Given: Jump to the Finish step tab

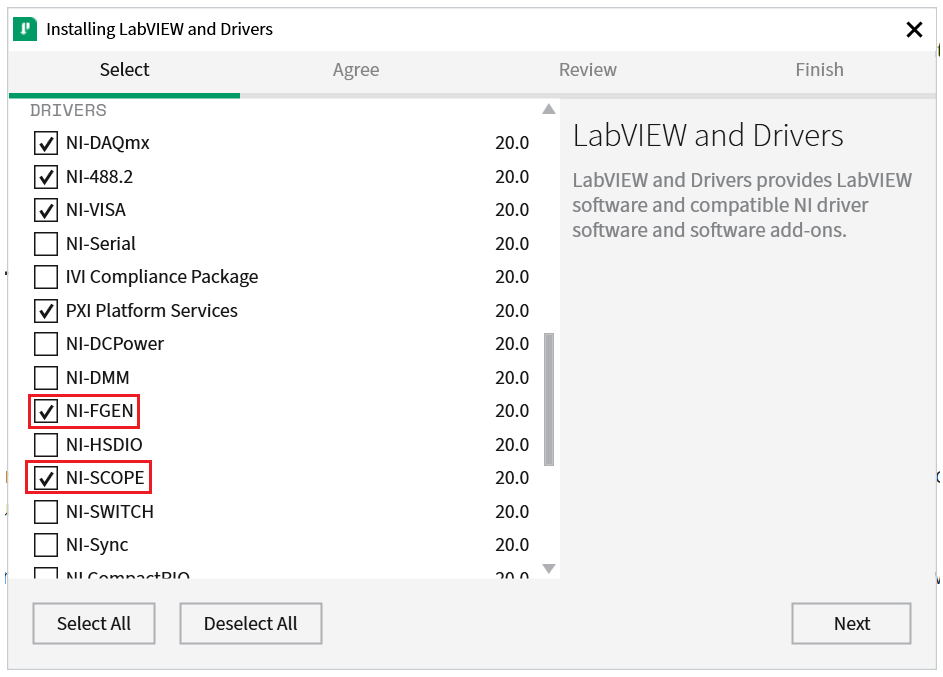Looking at the screenshot, I should click(819, 70).
